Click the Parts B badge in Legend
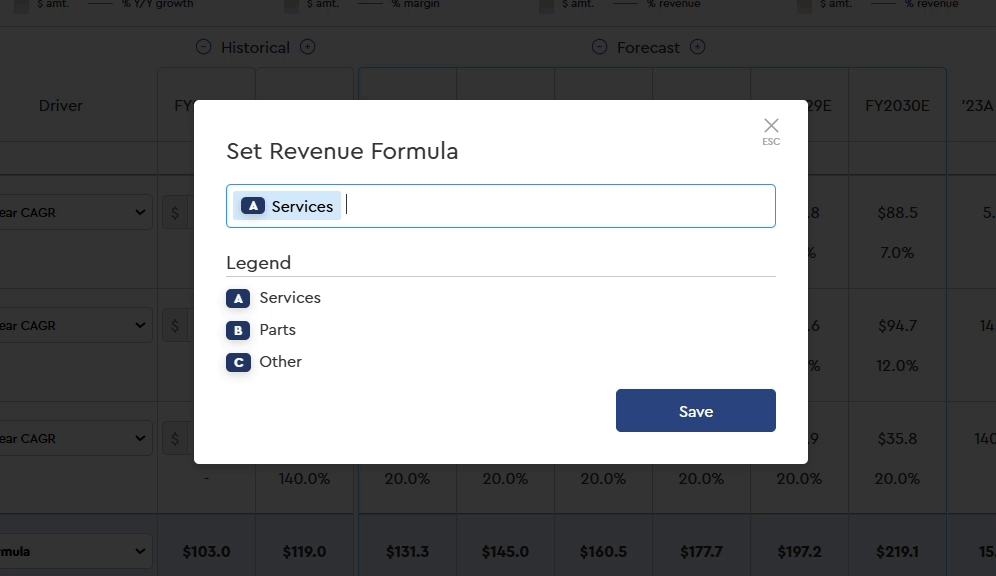996x576 pixels. pyautogui.click(x=237, y=329)
